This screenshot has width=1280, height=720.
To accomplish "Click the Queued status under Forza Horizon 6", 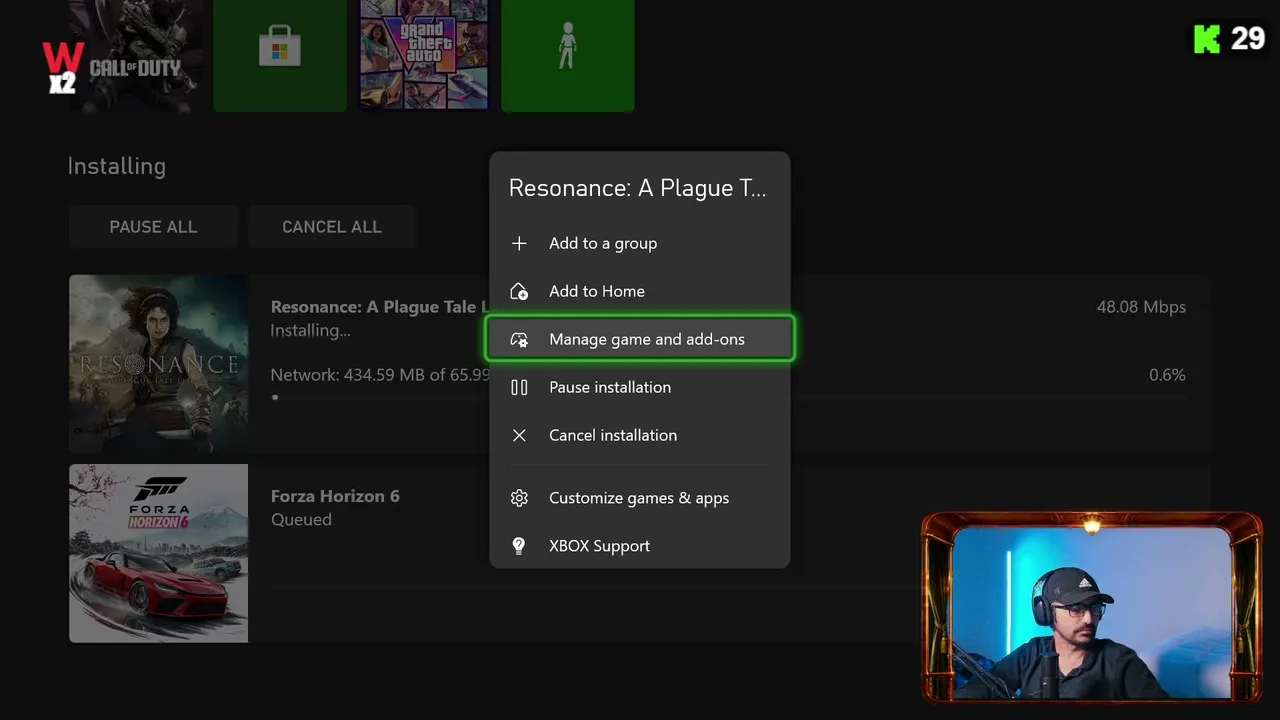I will (301, 520).
